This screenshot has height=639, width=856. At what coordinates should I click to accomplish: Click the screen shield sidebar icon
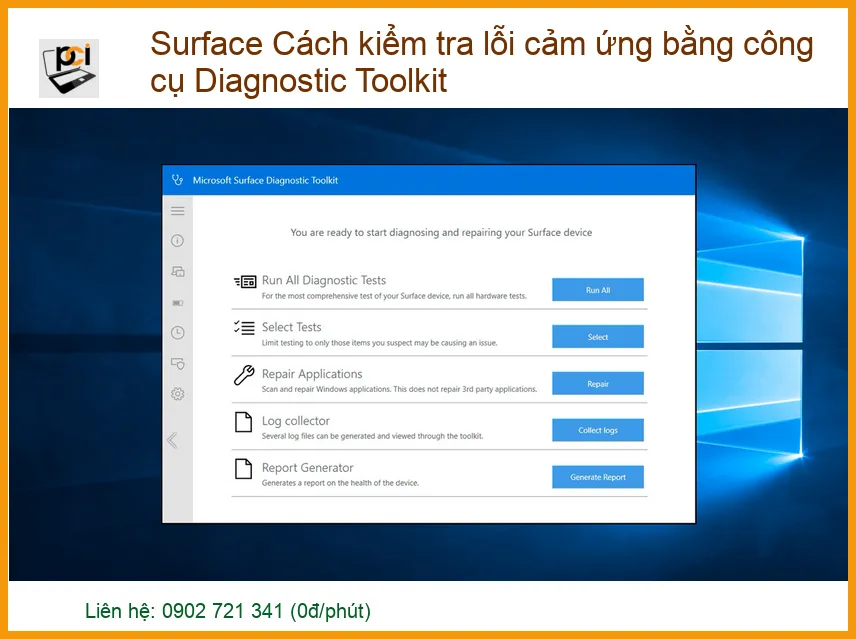[178, 363]
